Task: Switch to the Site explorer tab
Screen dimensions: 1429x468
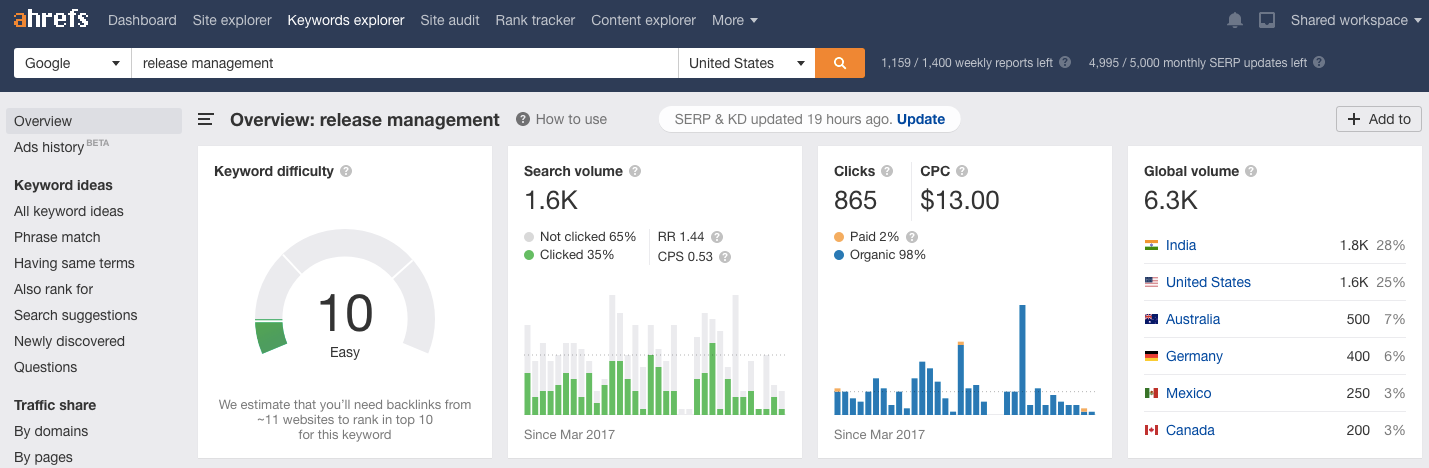Action: coord(232,20)
